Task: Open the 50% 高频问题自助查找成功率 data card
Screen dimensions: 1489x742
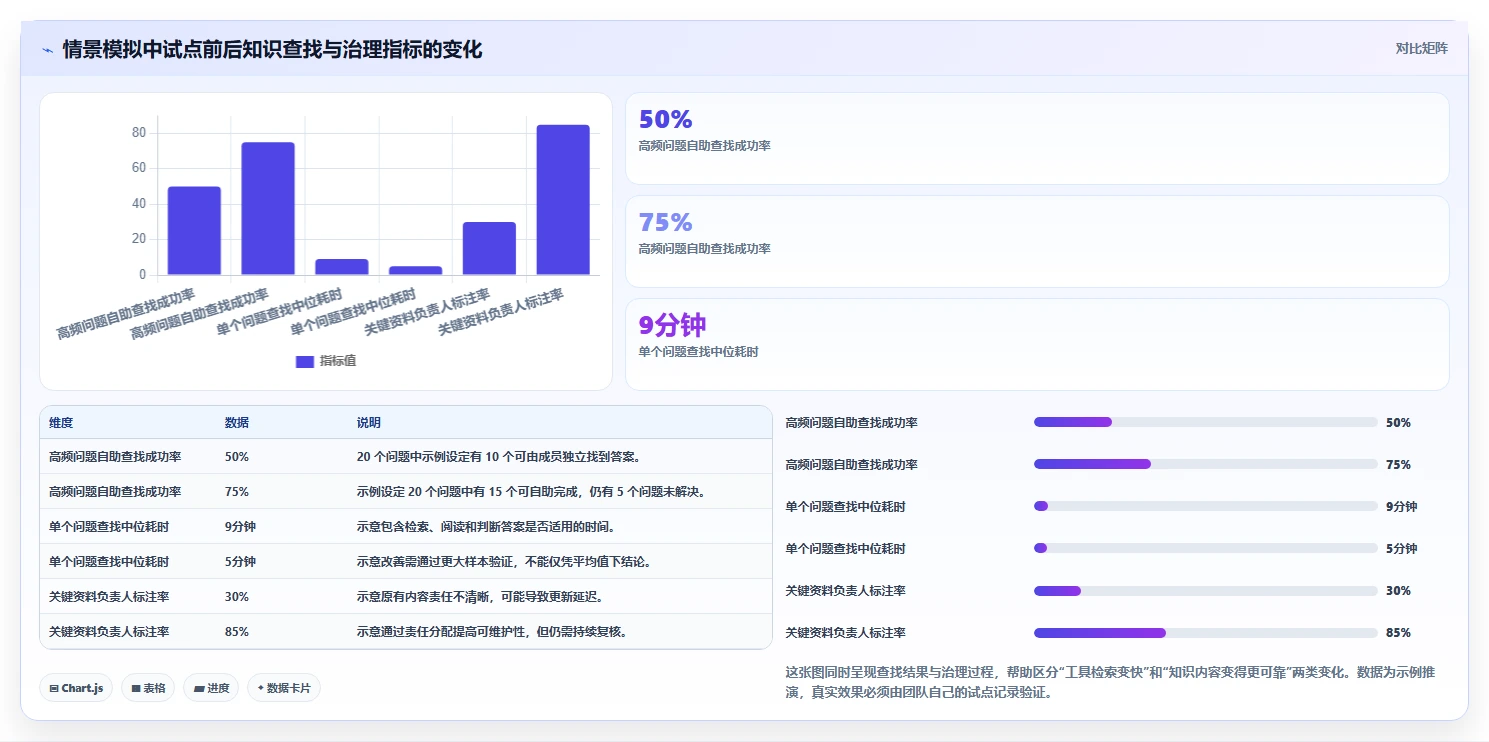Action: pyautogui.click(x=1037, y=139)
